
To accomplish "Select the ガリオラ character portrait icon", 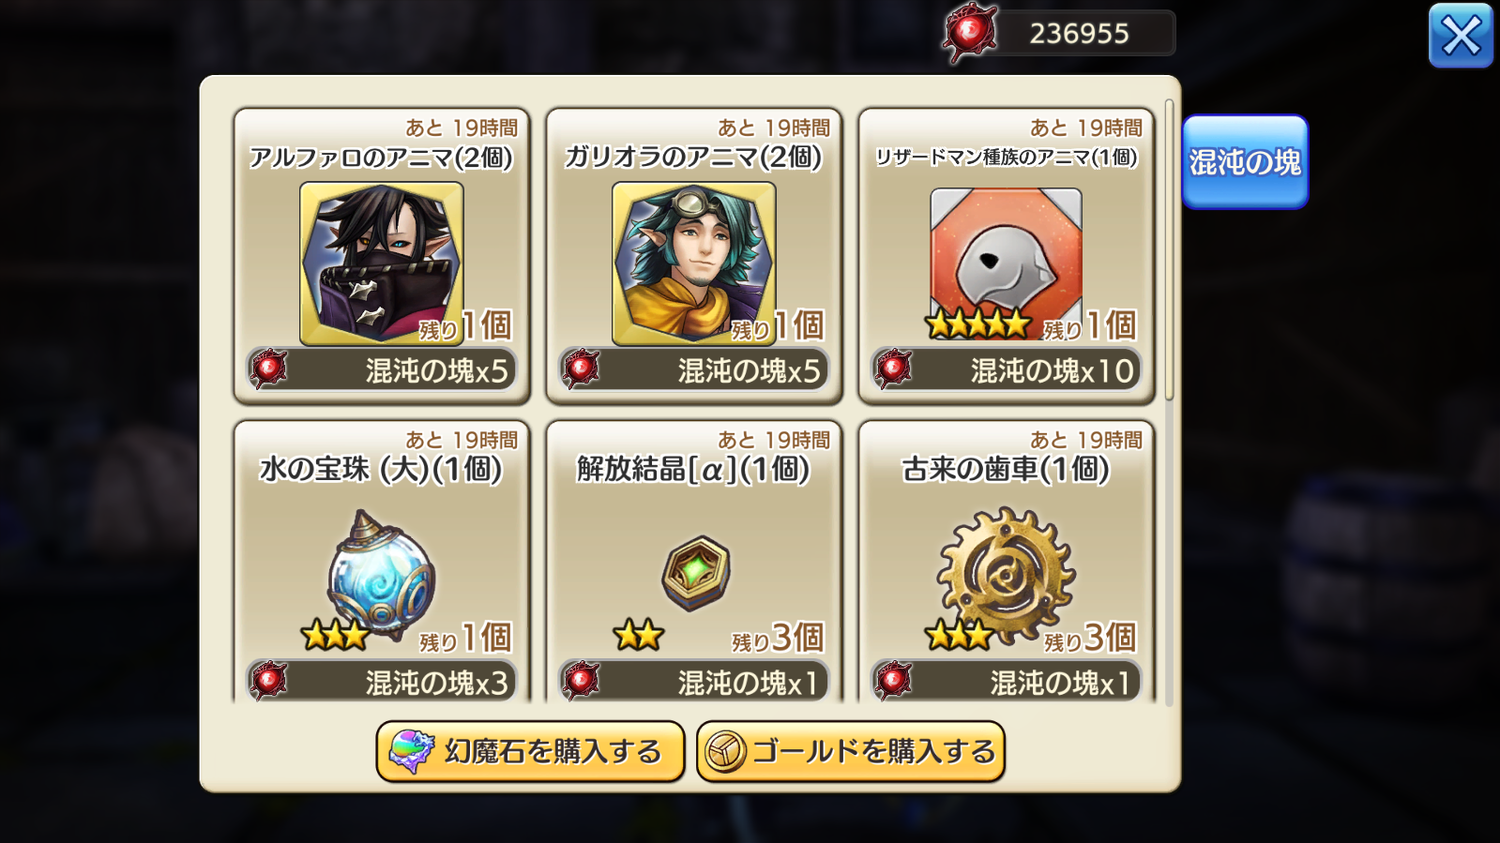I will pyautogui.click(x=693, y=263).
